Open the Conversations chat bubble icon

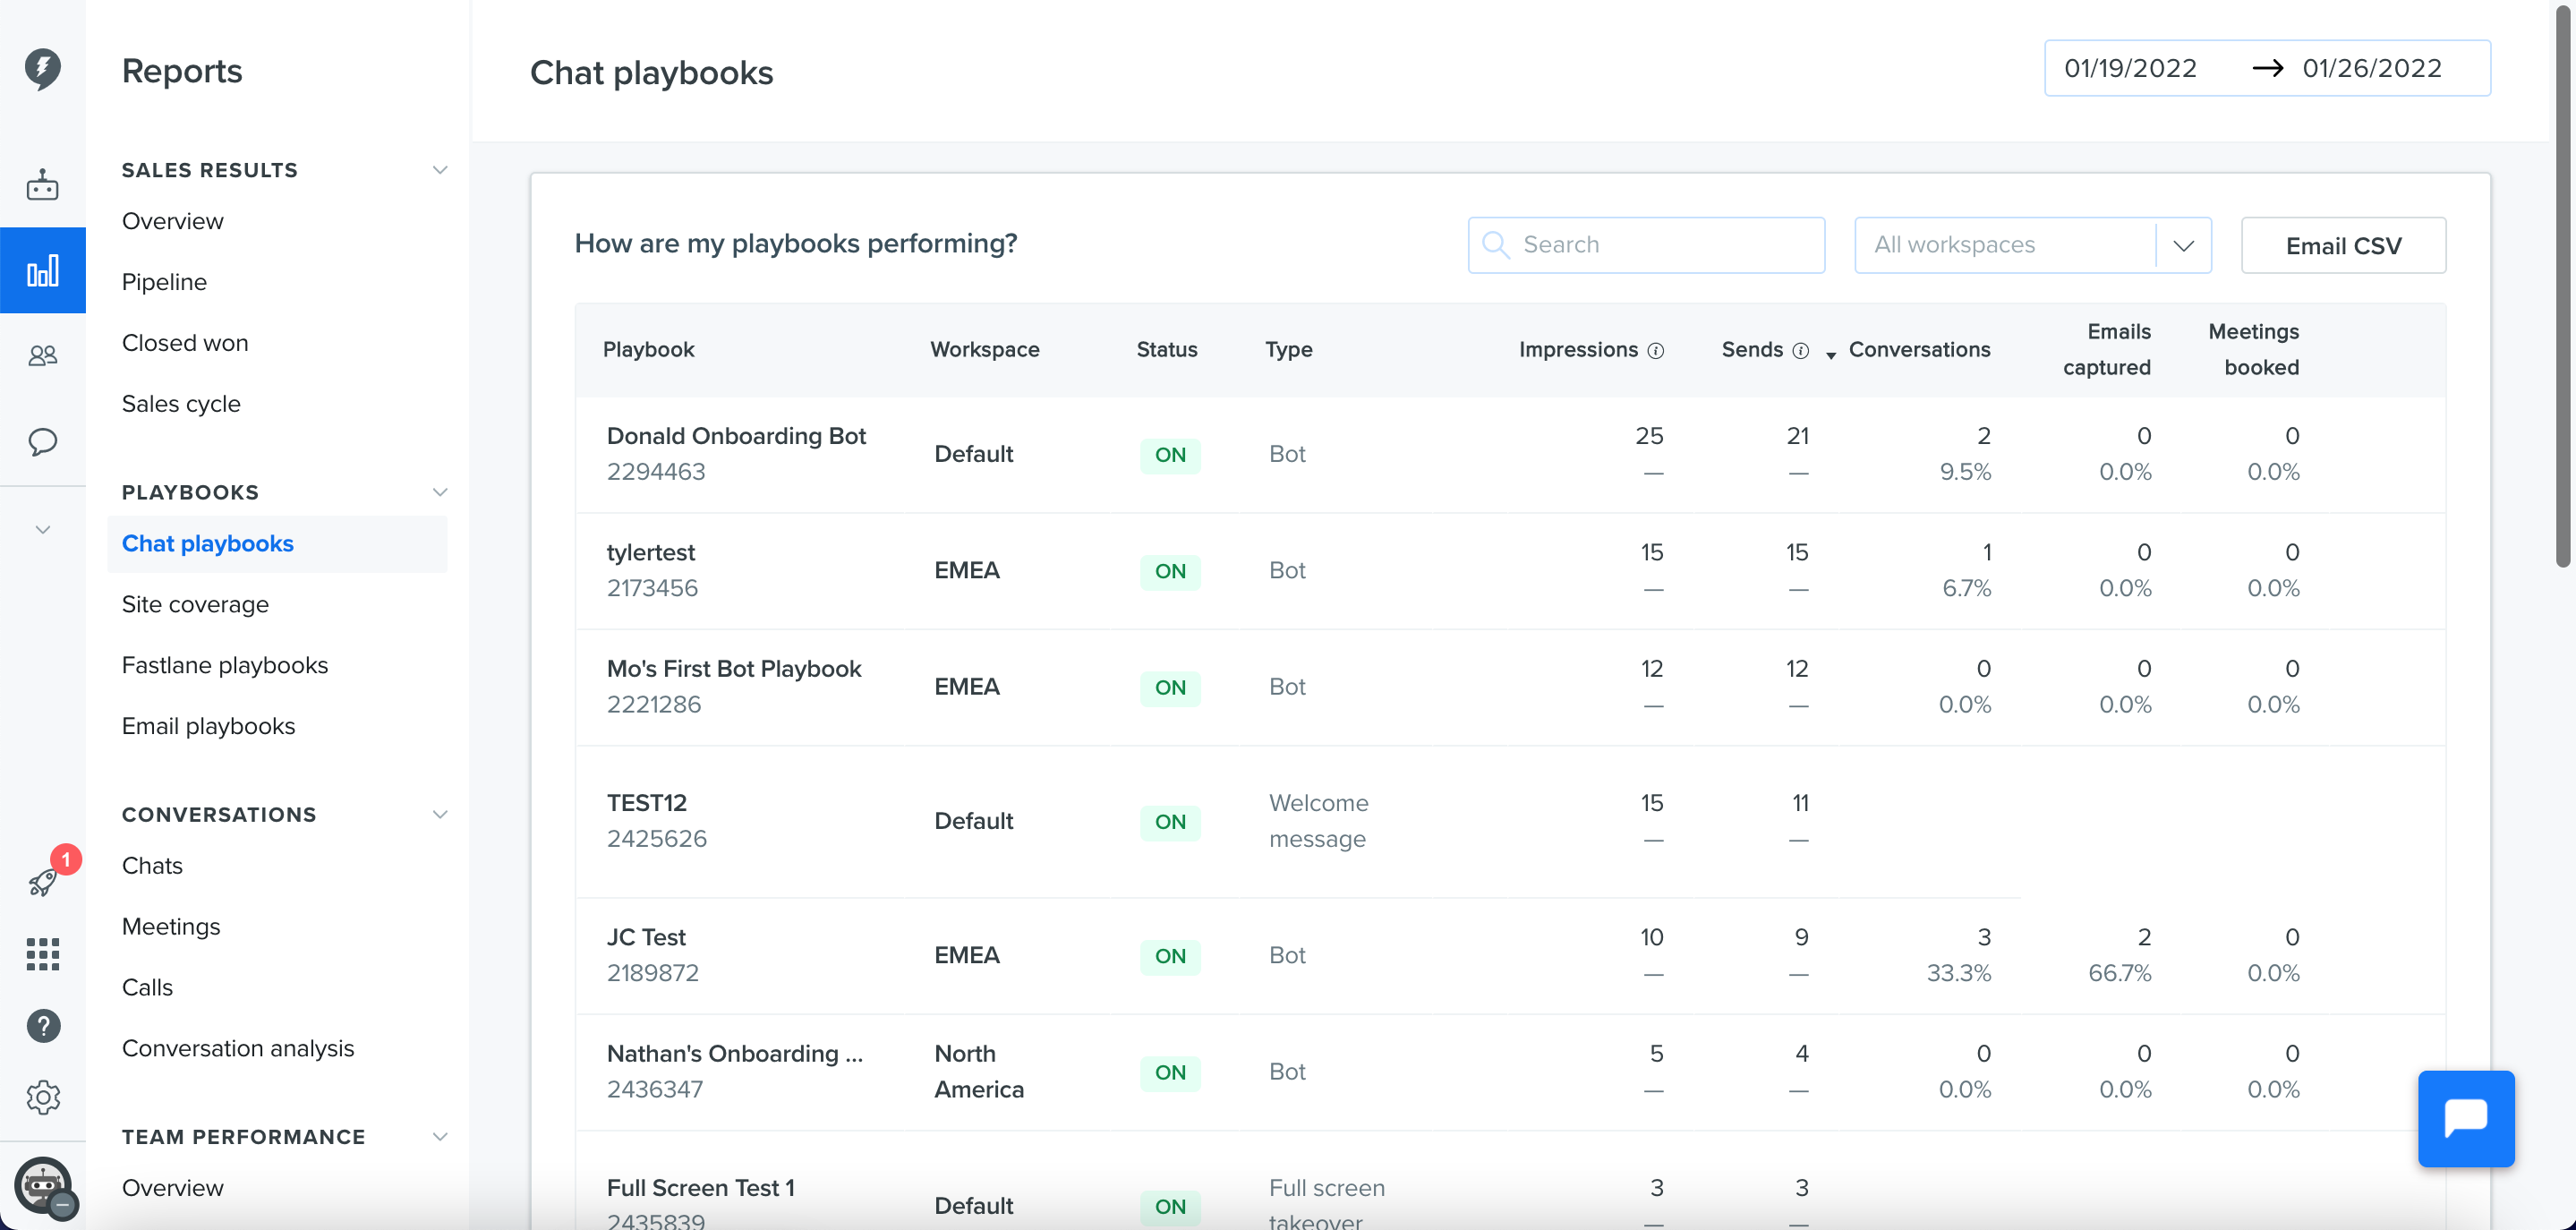tap(42, 441)
